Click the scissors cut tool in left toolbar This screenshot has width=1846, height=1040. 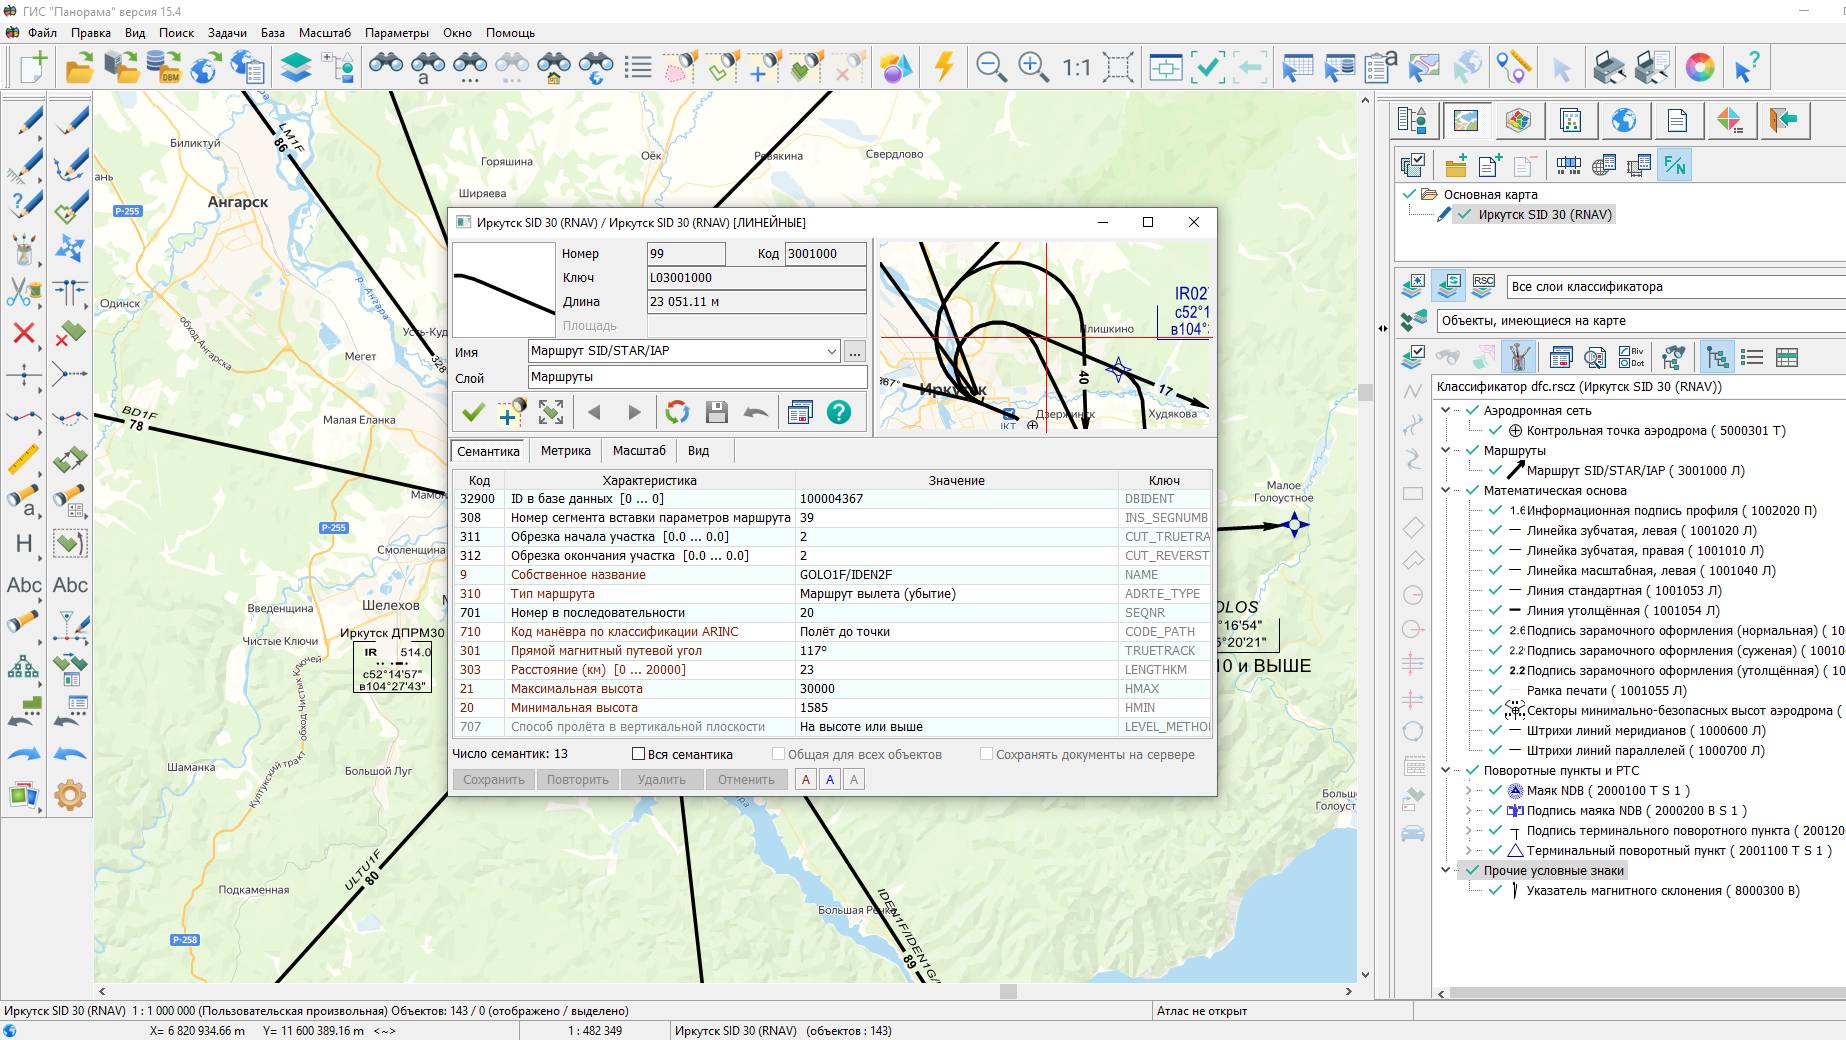coord(24,292)
